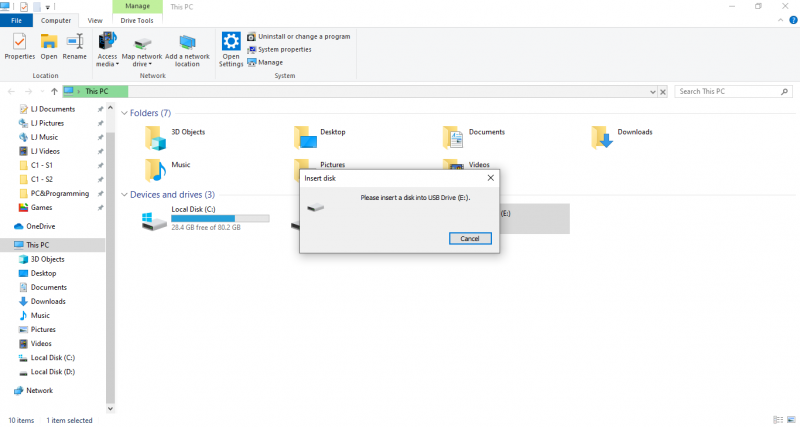Open the File menu tab
The image size is (800, 427).
pos(18,20)
